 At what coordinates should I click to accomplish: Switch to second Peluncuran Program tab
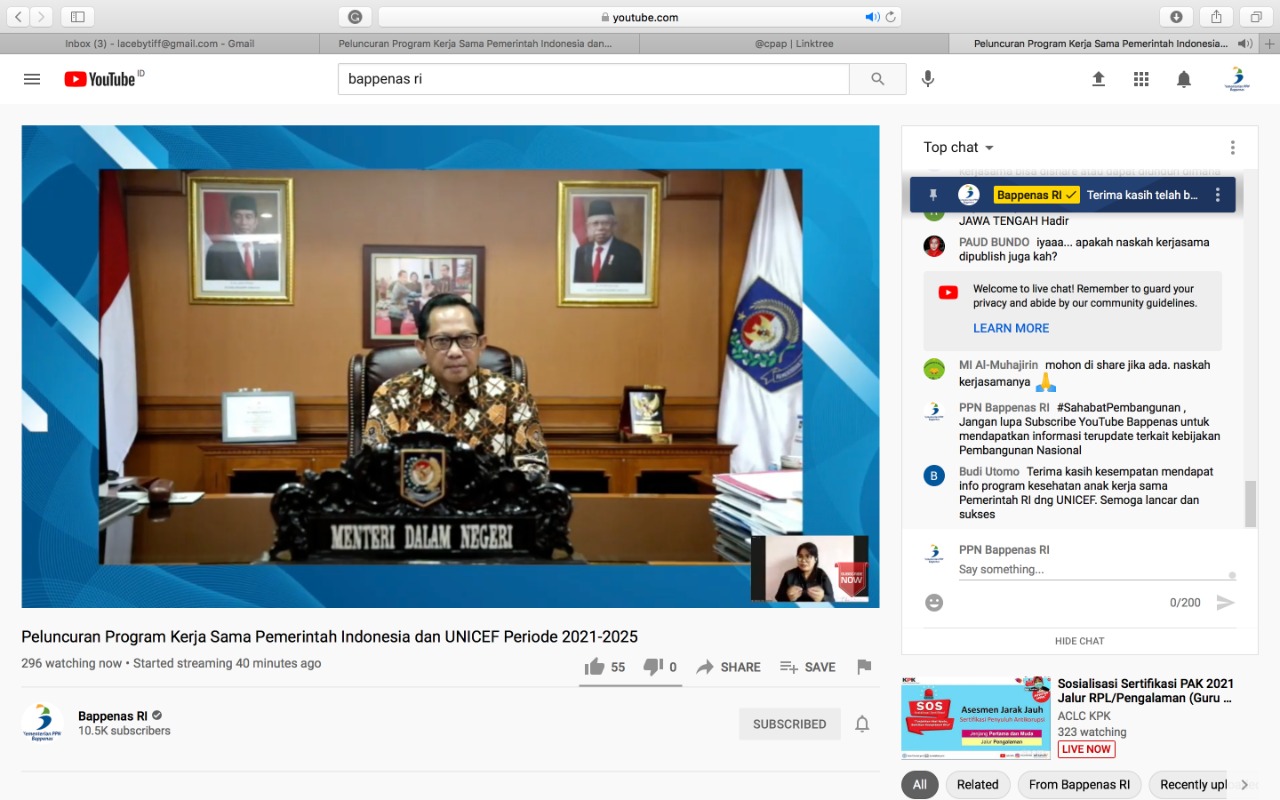pyautogui.click(x=479, y=44)
